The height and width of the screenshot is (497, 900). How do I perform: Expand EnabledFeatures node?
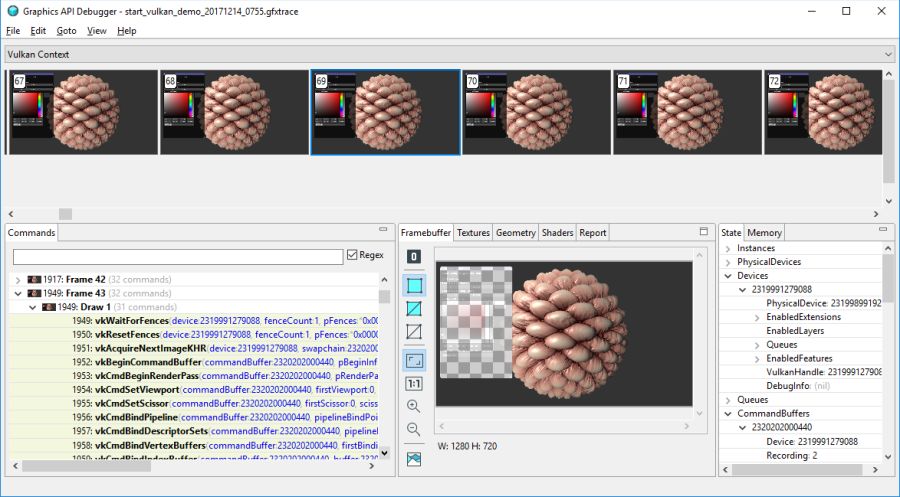pos(757,359)
